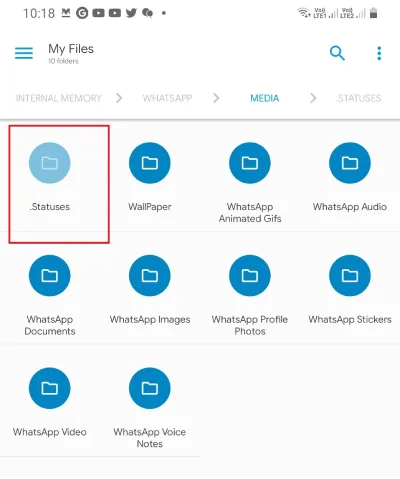Tap the My Files title
Image resolution: width=400 pixels, height=479 pixels.
(71, 49)
